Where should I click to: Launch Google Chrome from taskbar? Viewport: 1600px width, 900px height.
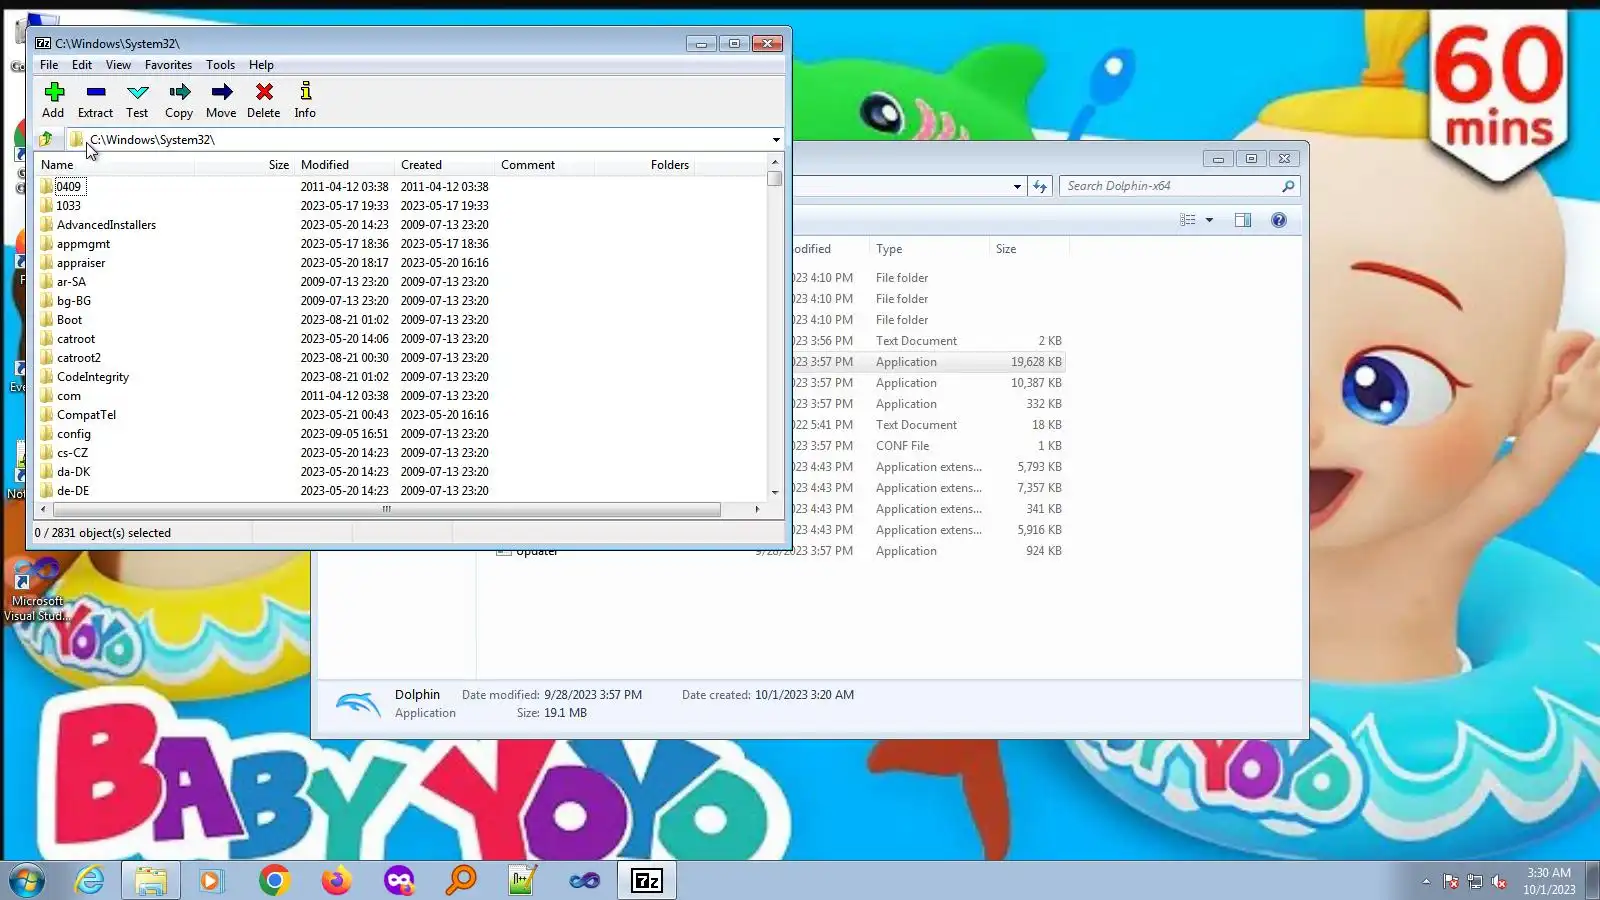274,881
